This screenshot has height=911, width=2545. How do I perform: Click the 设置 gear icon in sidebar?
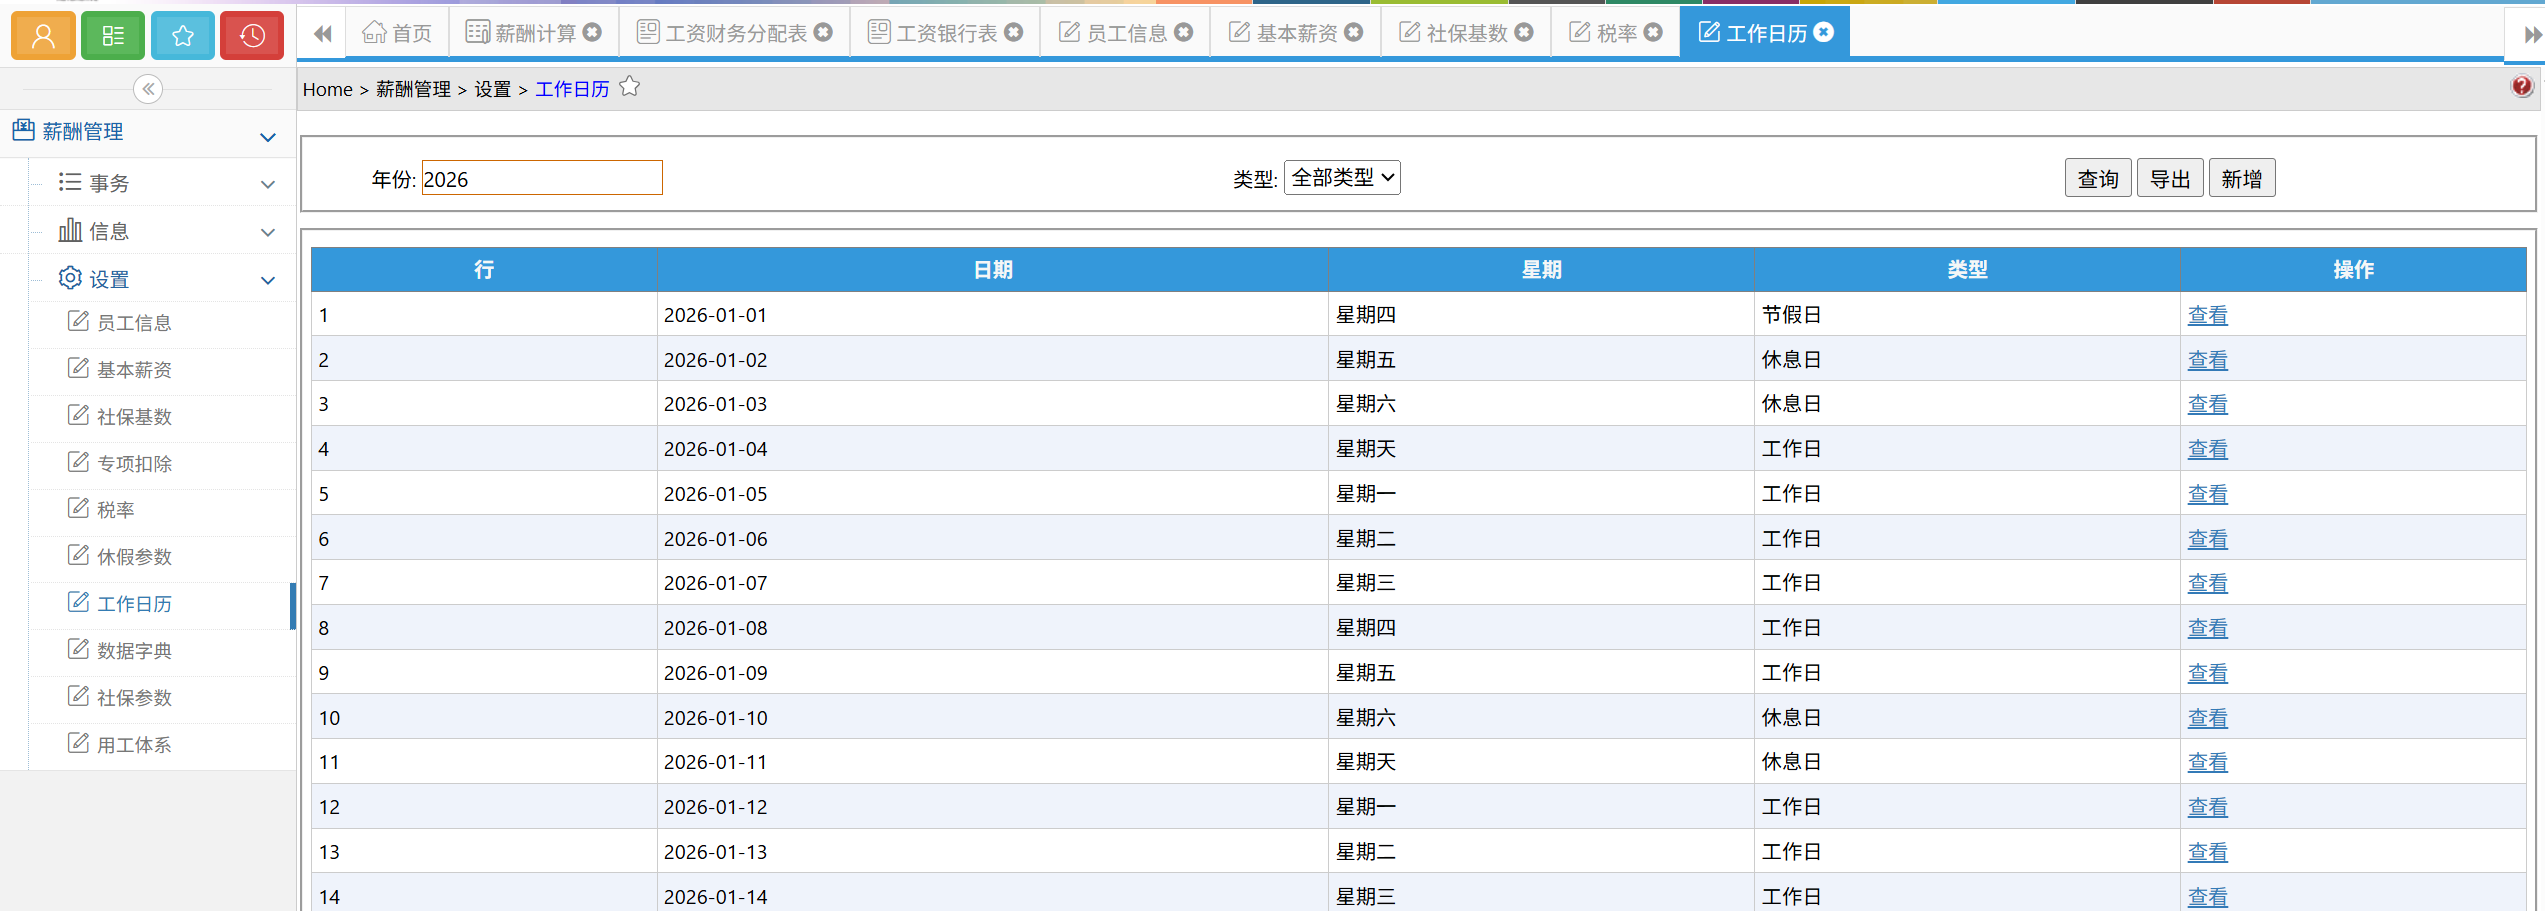coord(70,278)
